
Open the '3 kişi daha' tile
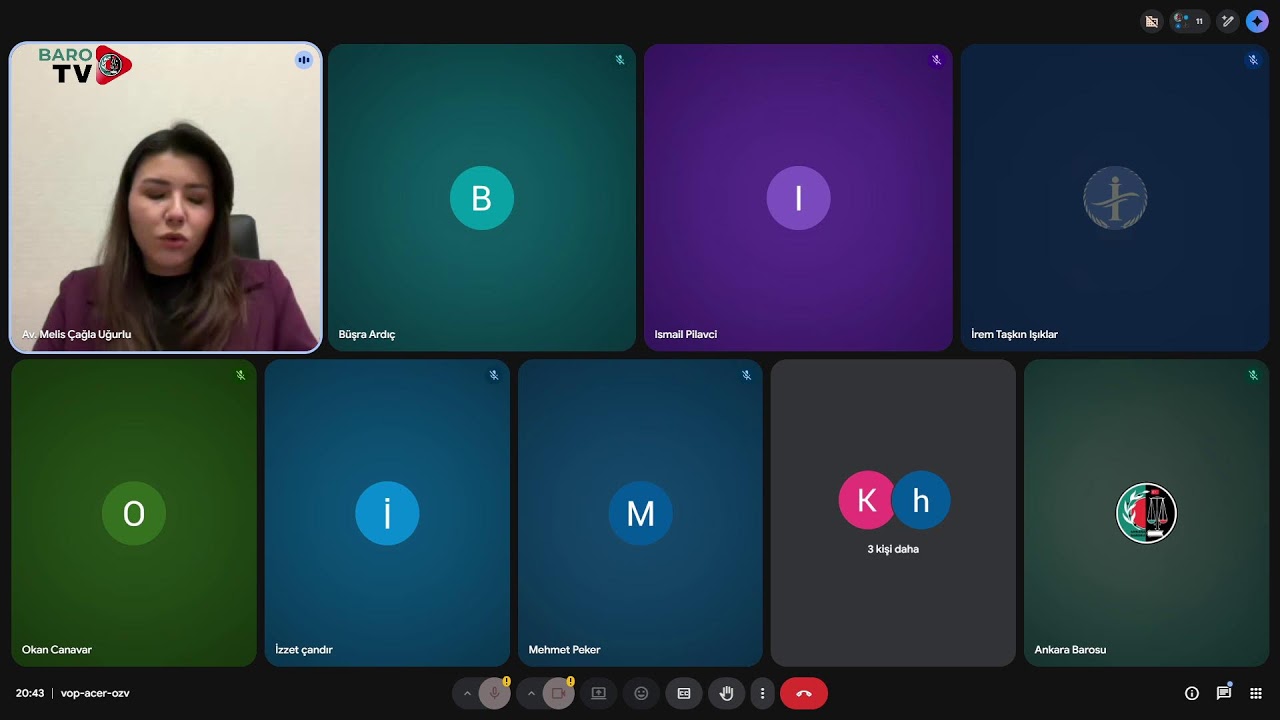(x=893, y=513)
